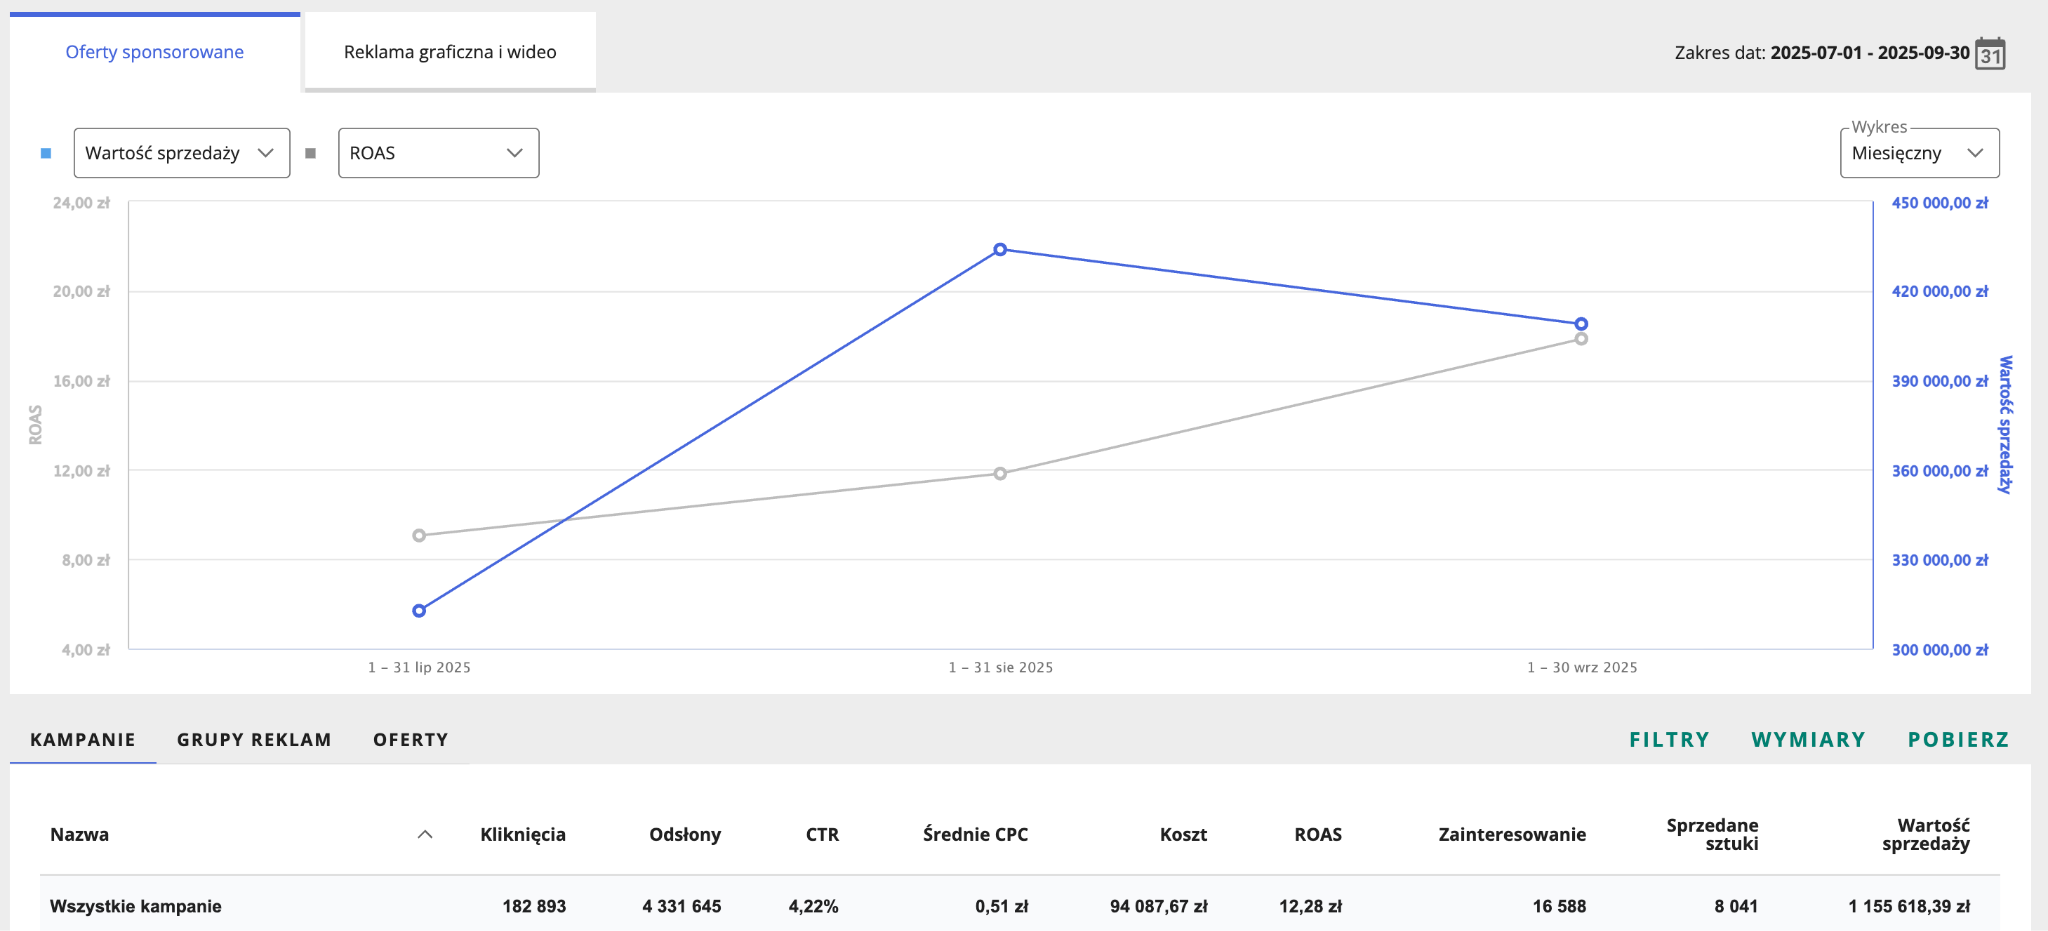Expand the Wykres Miesięczny dropdown
The height and width of the screenshot is (931, 2048).
1920,153
